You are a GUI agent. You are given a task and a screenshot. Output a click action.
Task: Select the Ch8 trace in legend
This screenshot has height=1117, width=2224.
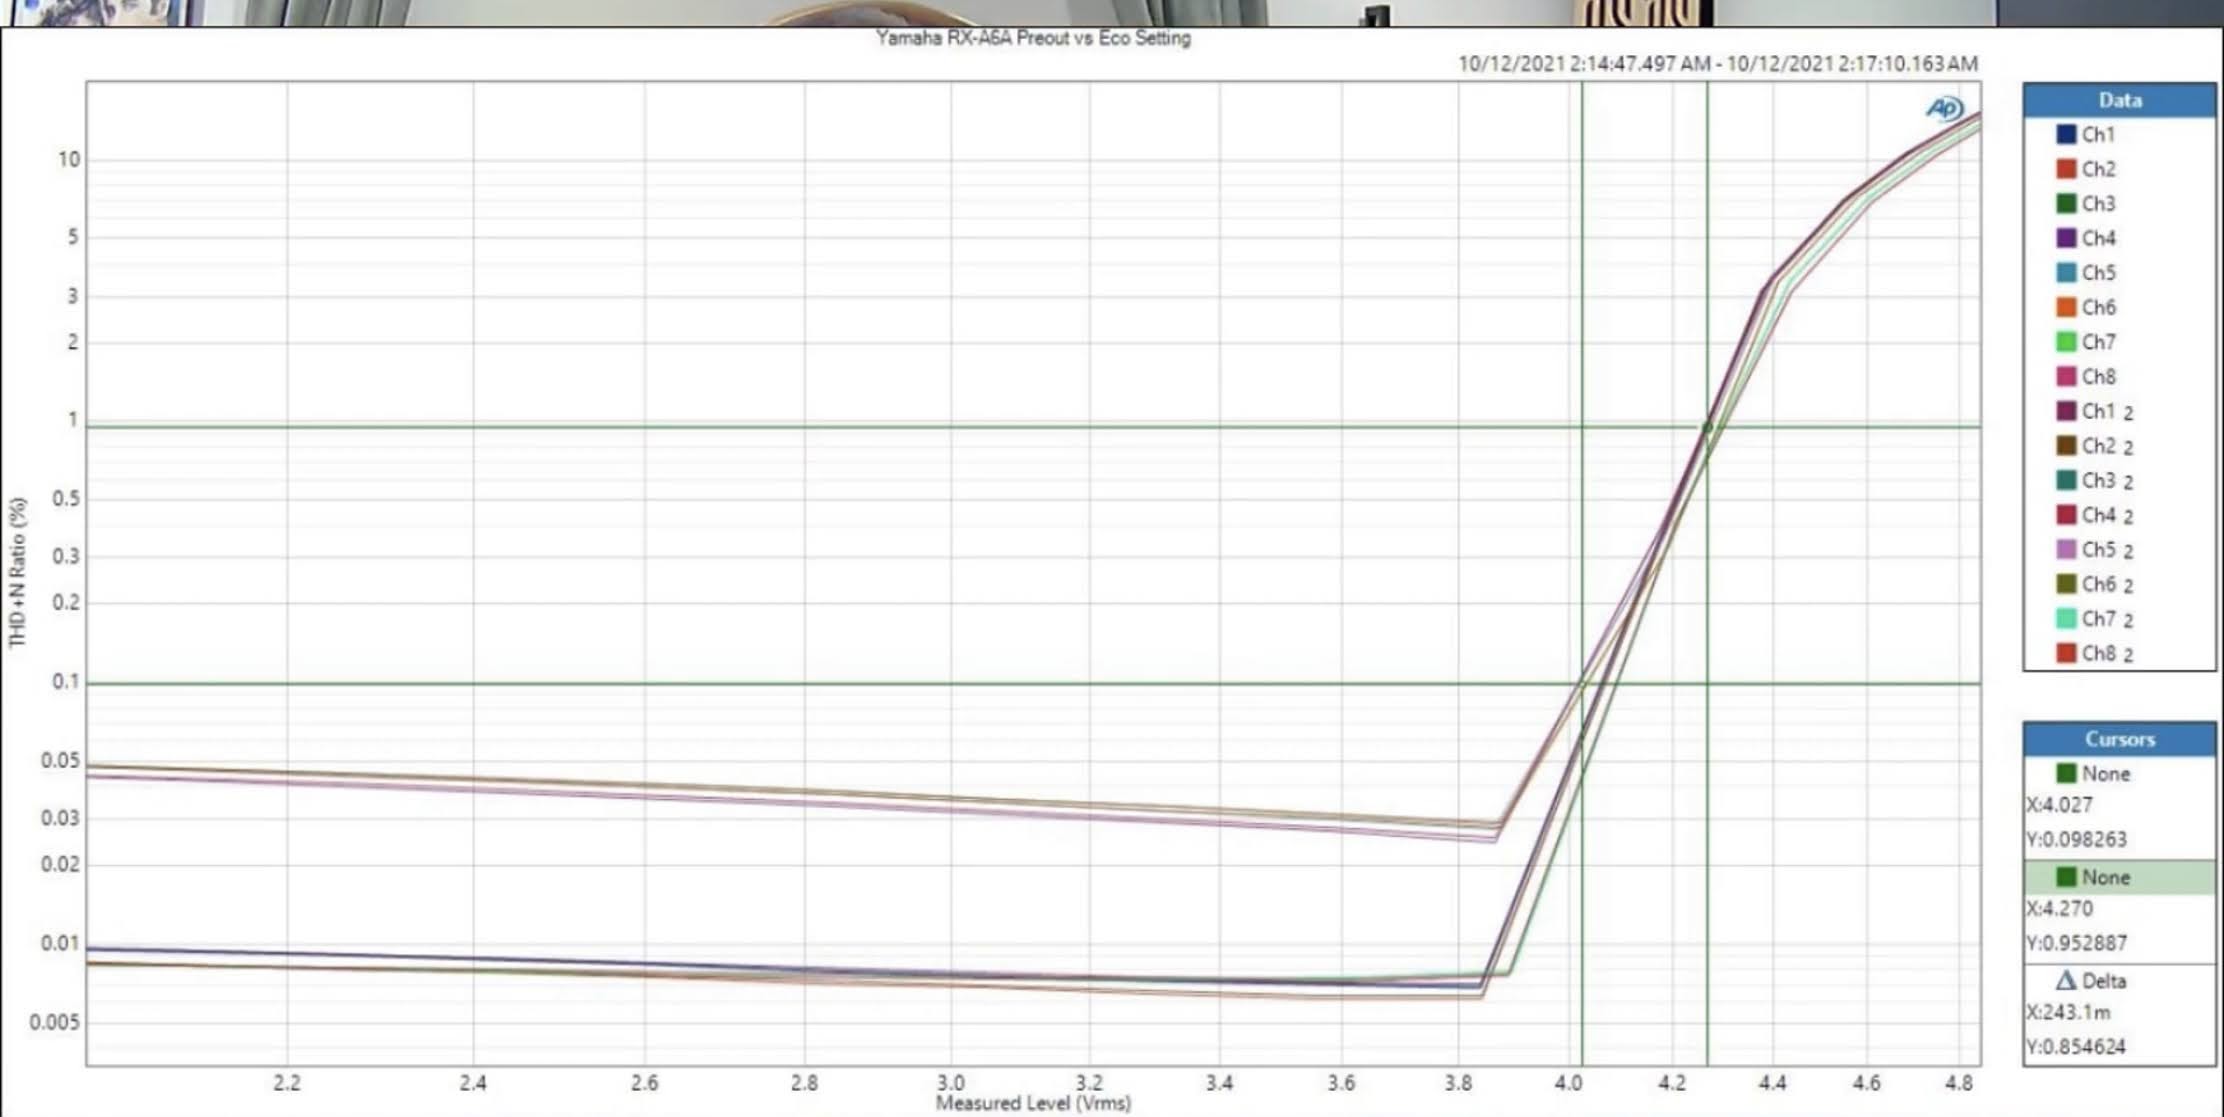(x=2098, y=376)
